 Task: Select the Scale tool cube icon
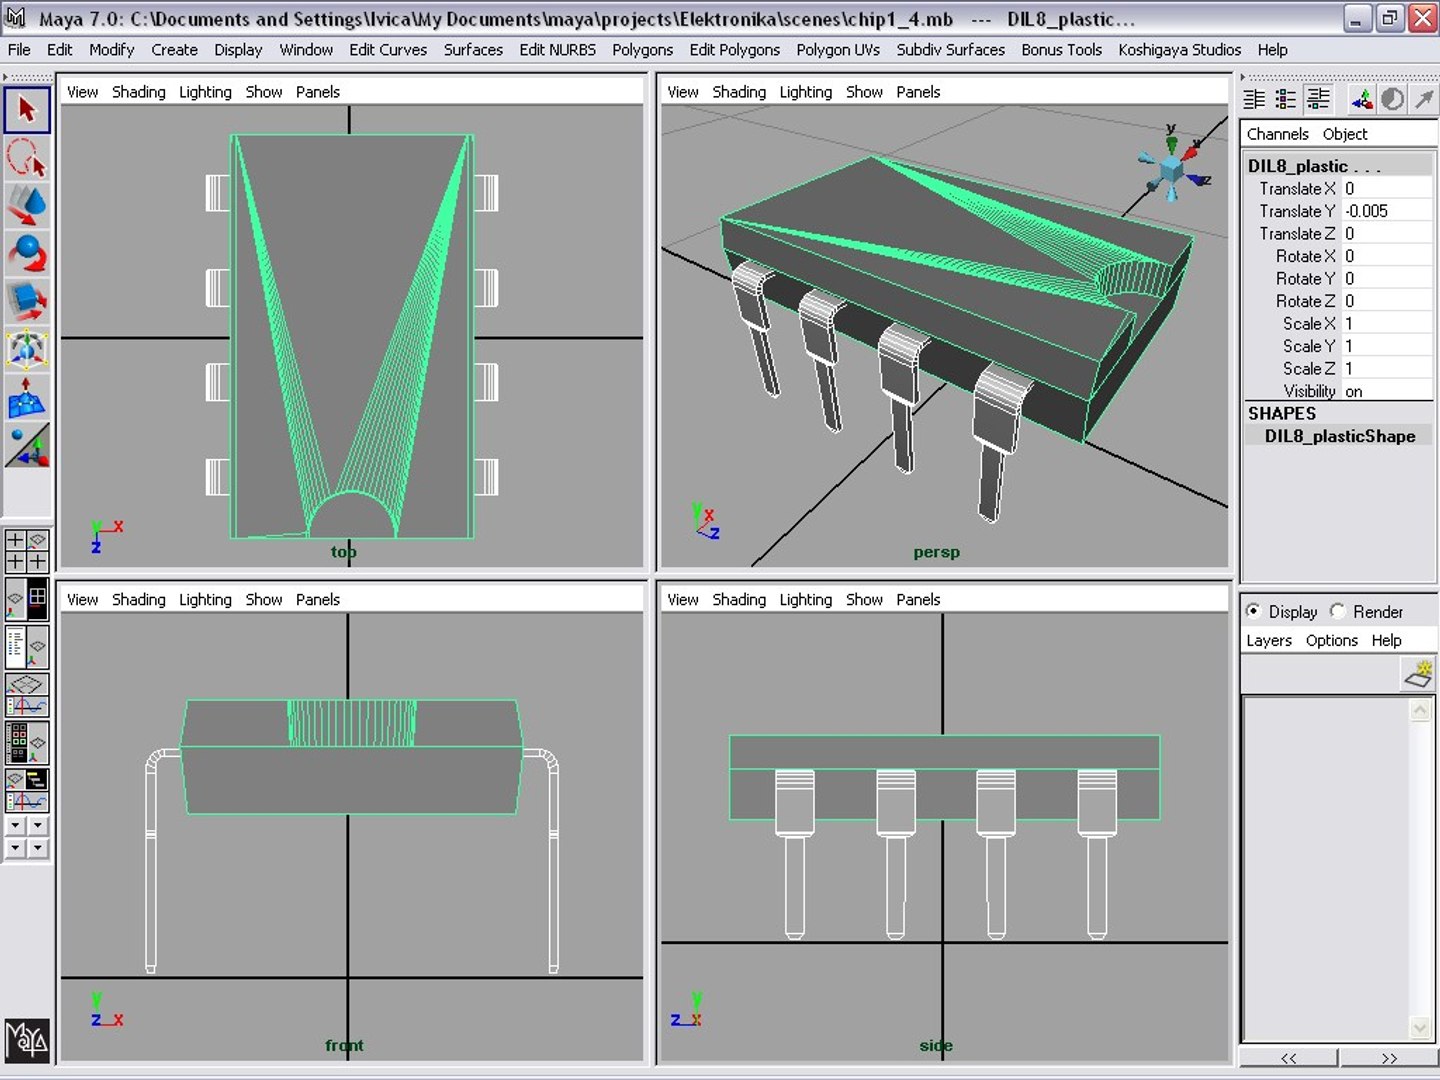click(x=27, y=301)
